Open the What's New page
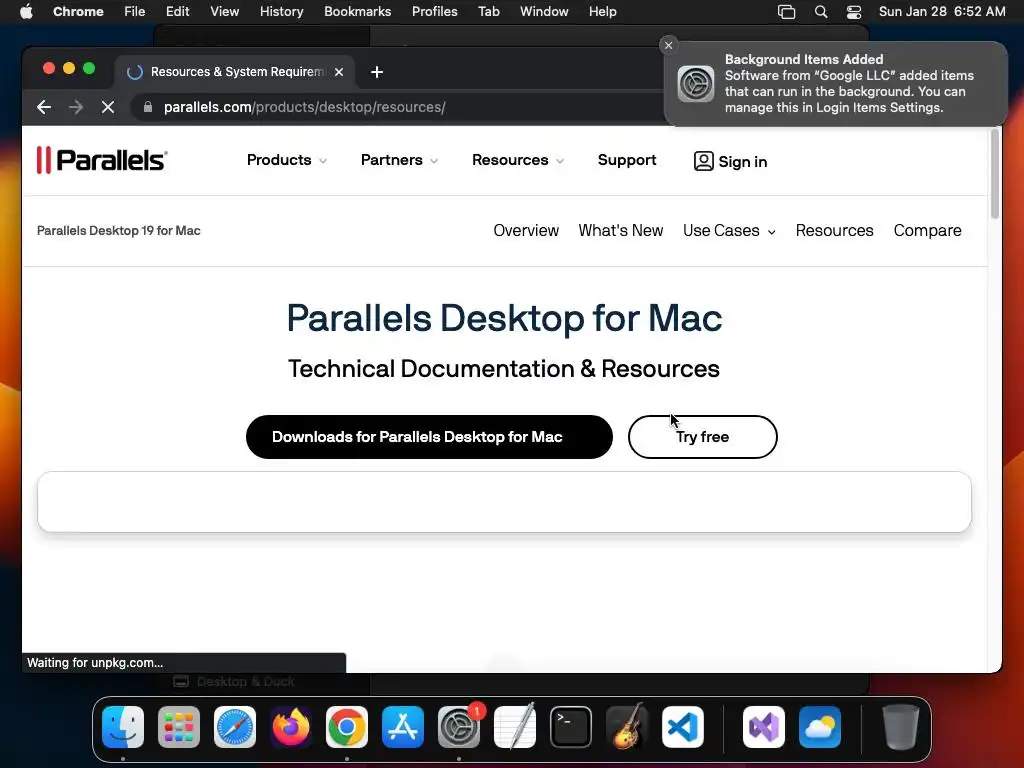 click(620, 231)
